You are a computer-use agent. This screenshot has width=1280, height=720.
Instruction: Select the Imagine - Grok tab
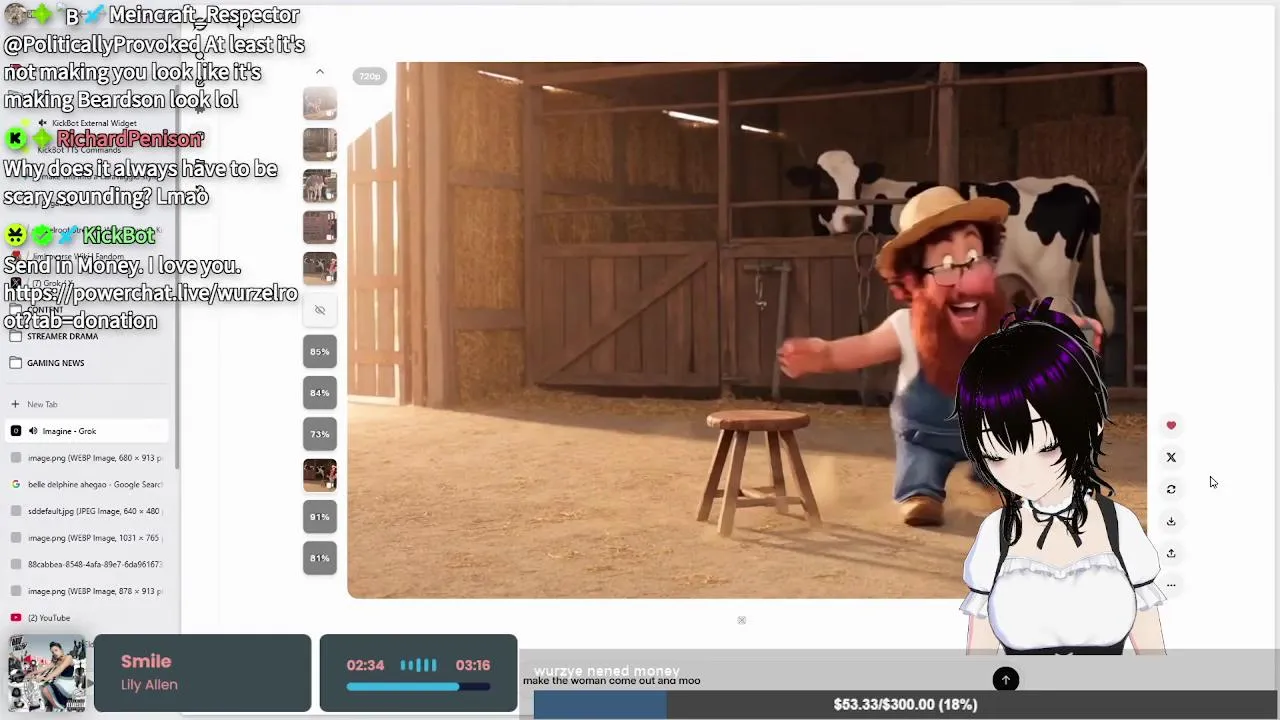pos(85,431)
